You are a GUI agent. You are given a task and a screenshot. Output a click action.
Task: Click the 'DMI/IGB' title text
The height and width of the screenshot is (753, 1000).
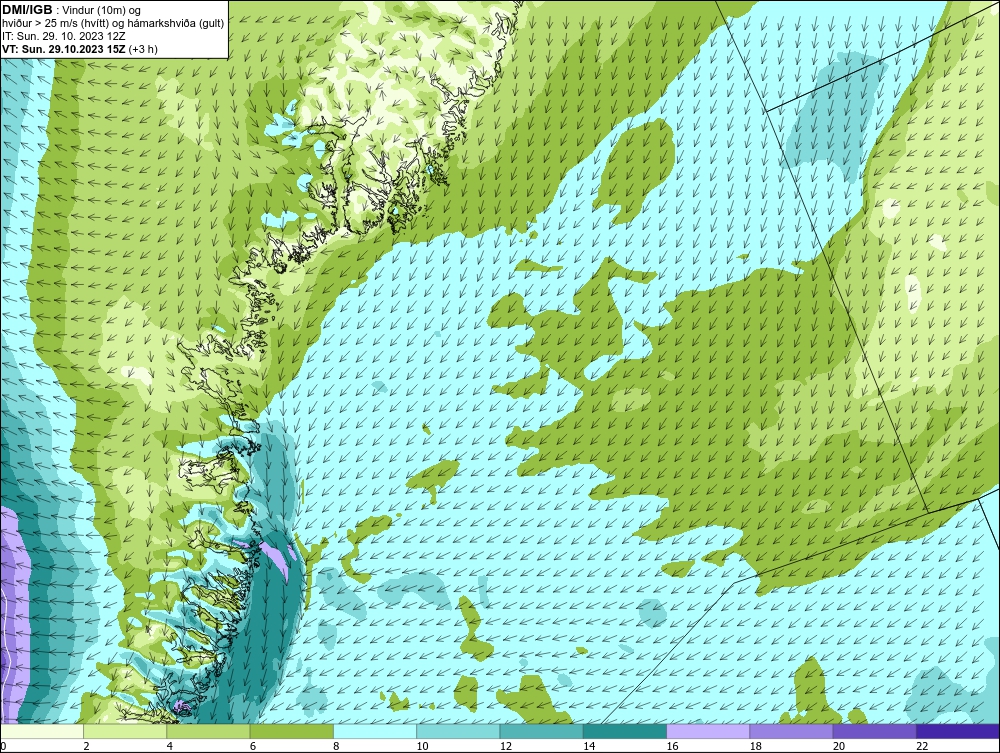27,10
